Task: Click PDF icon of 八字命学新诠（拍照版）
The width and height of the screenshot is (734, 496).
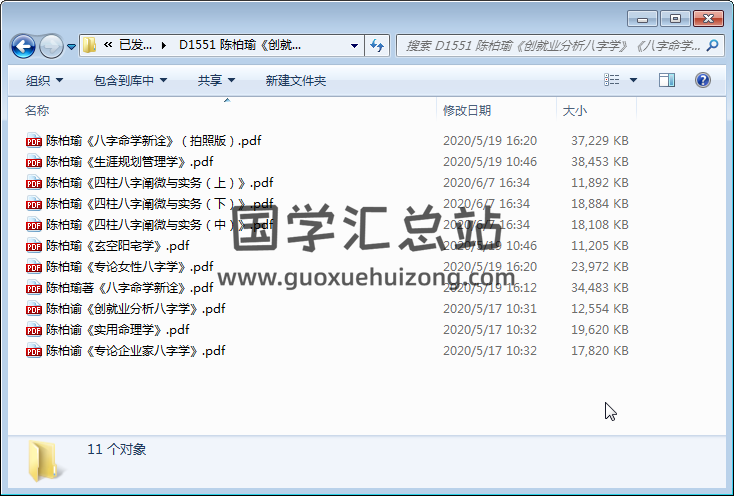Action: coord(34,140)
